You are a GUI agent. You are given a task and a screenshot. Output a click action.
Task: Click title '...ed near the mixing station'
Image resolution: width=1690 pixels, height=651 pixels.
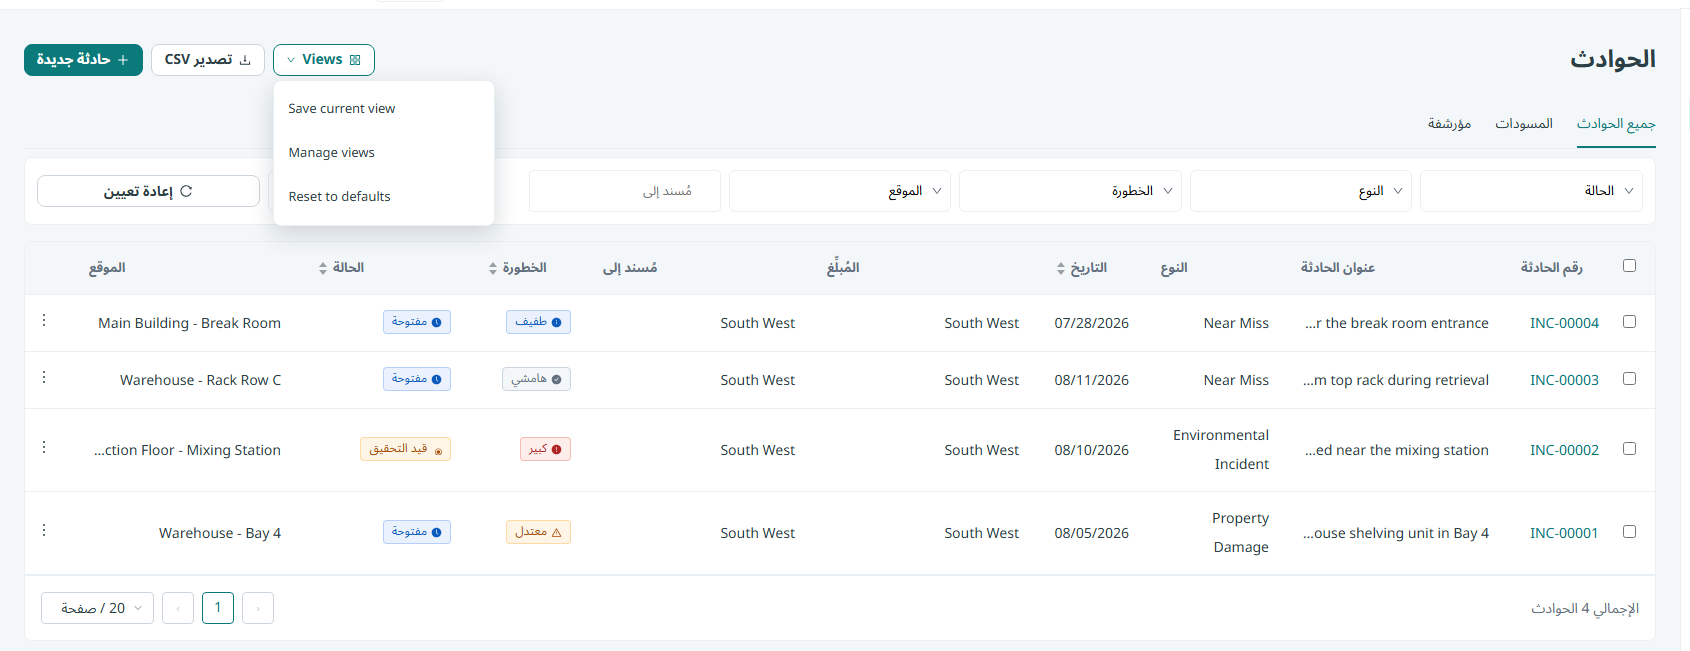tap(1396, 450)
